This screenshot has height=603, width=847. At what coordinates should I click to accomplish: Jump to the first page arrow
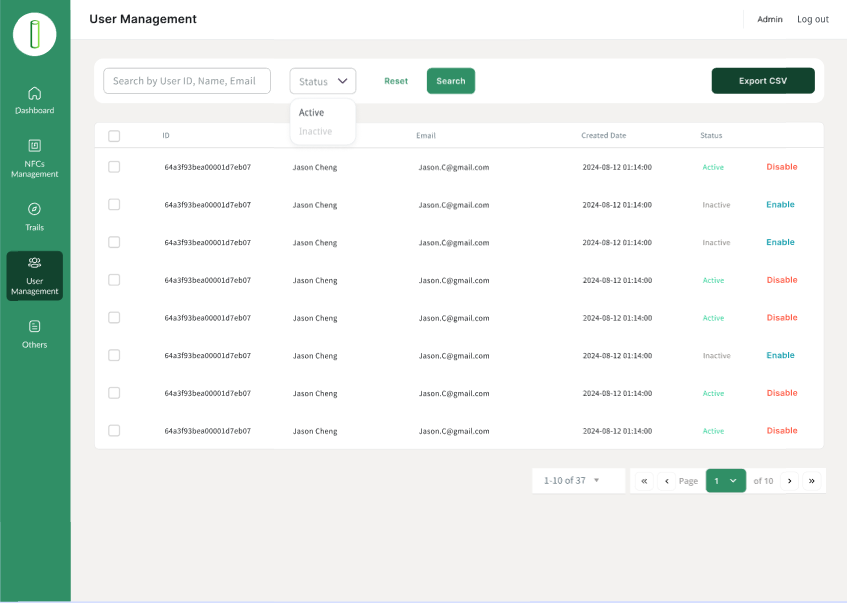click(x=644, y=481)
